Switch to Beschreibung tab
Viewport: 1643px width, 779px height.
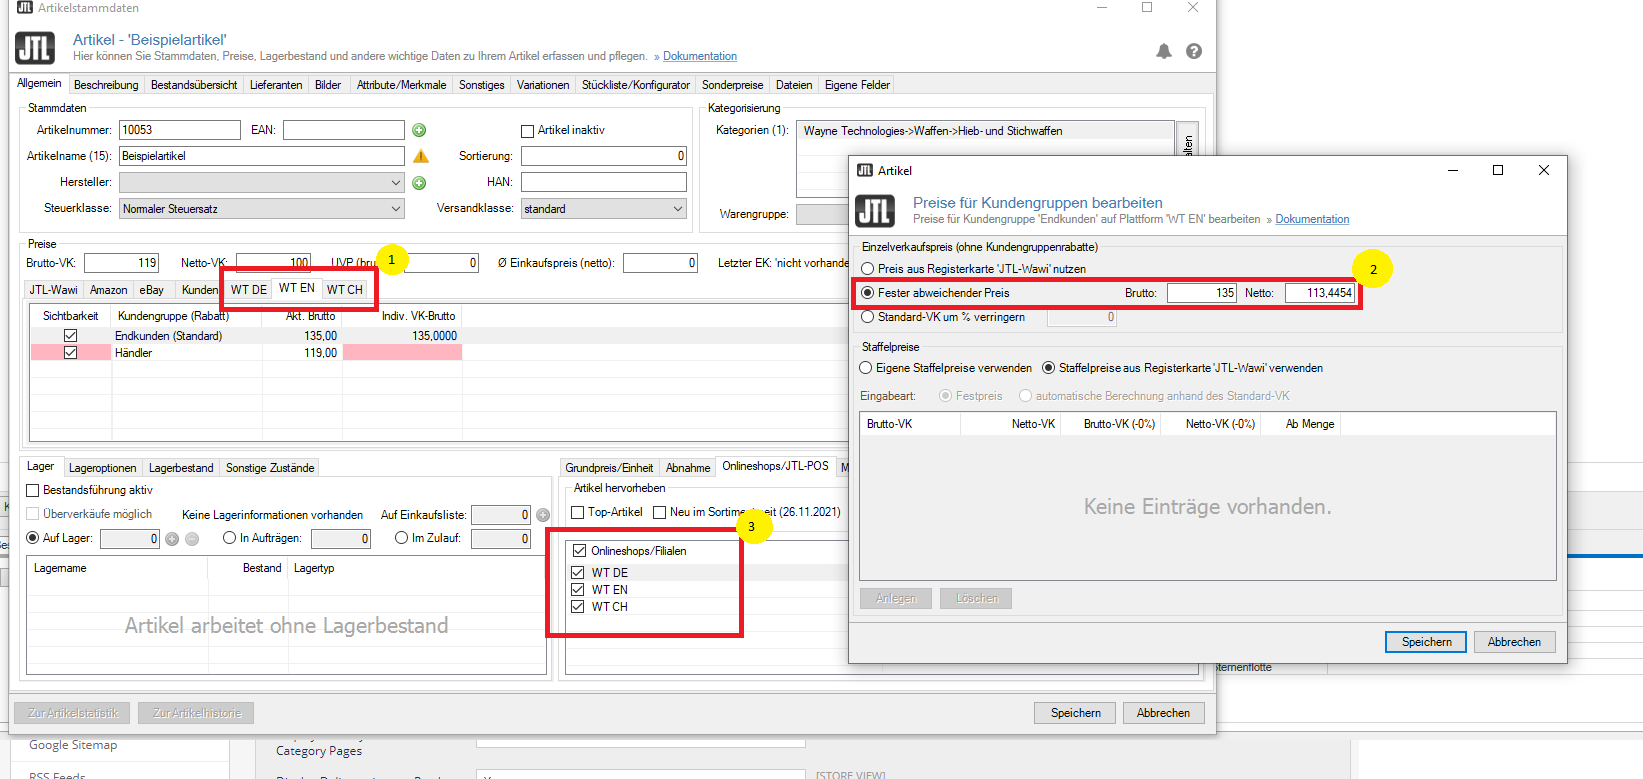pyautogui.click(x=106, y=85)
